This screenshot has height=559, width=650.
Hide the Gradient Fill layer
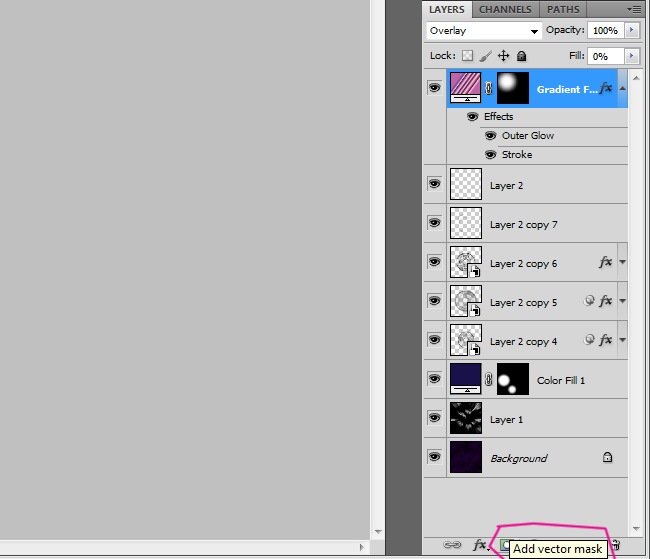point(434,87)
